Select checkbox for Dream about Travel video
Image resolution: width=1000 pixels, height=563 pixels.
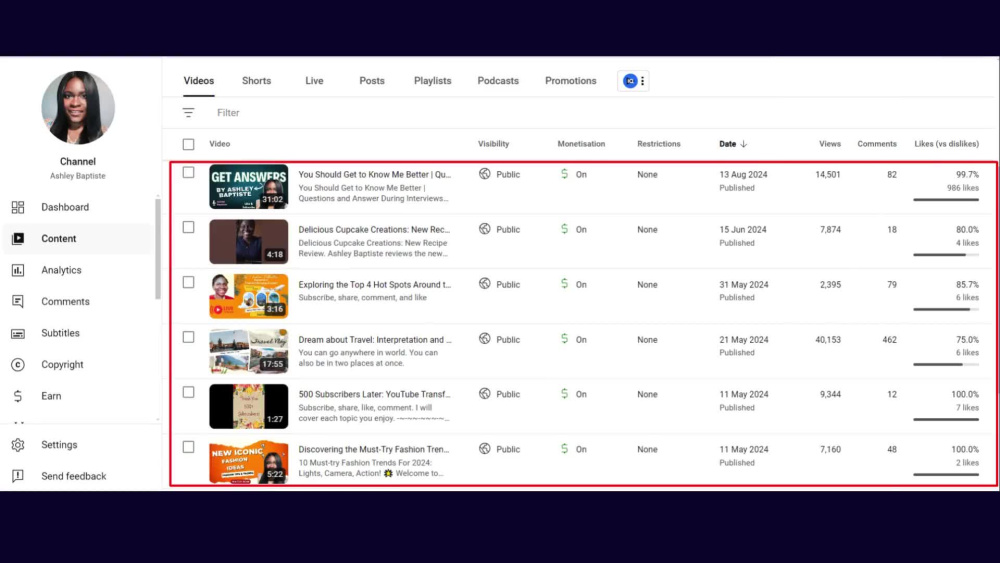pos(188,337)
